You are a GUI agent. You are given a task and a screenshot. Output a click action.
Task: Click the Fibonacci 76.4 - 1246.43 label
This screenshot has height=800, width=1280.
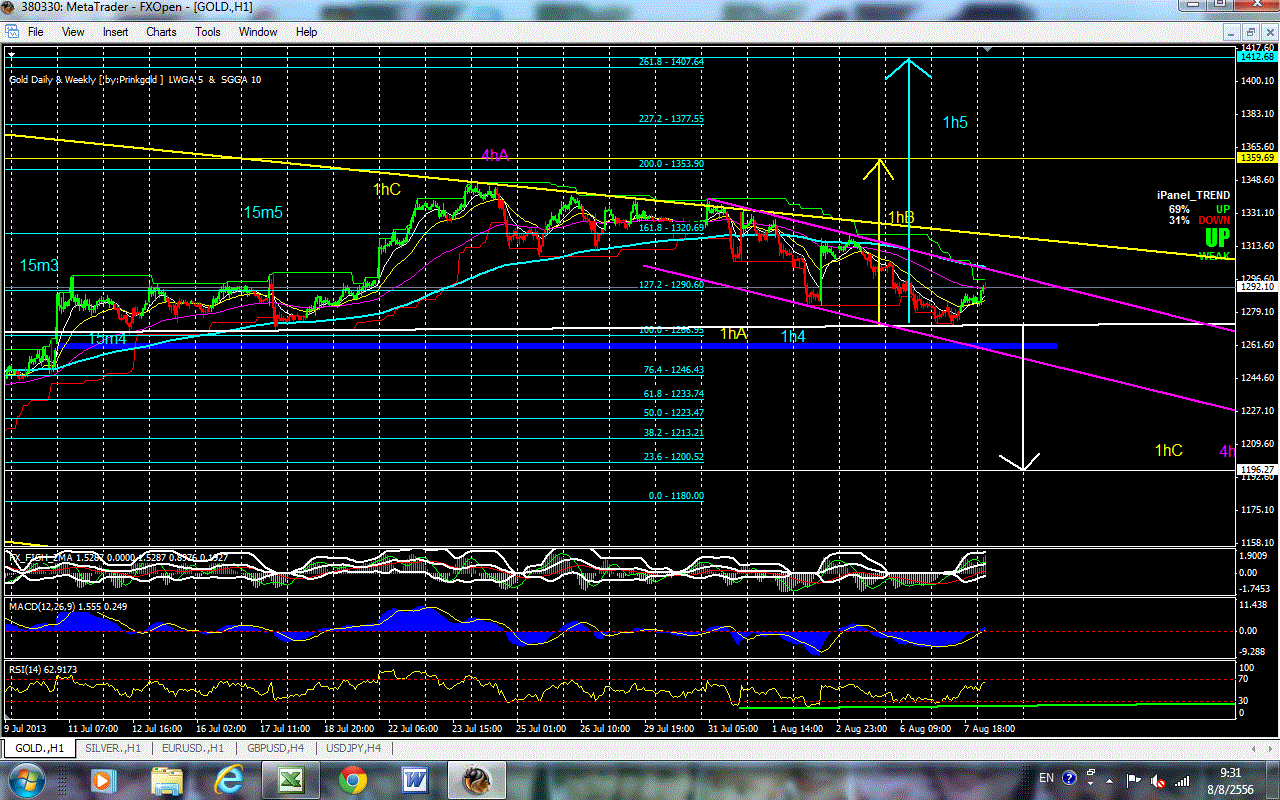tap(673, 370)
